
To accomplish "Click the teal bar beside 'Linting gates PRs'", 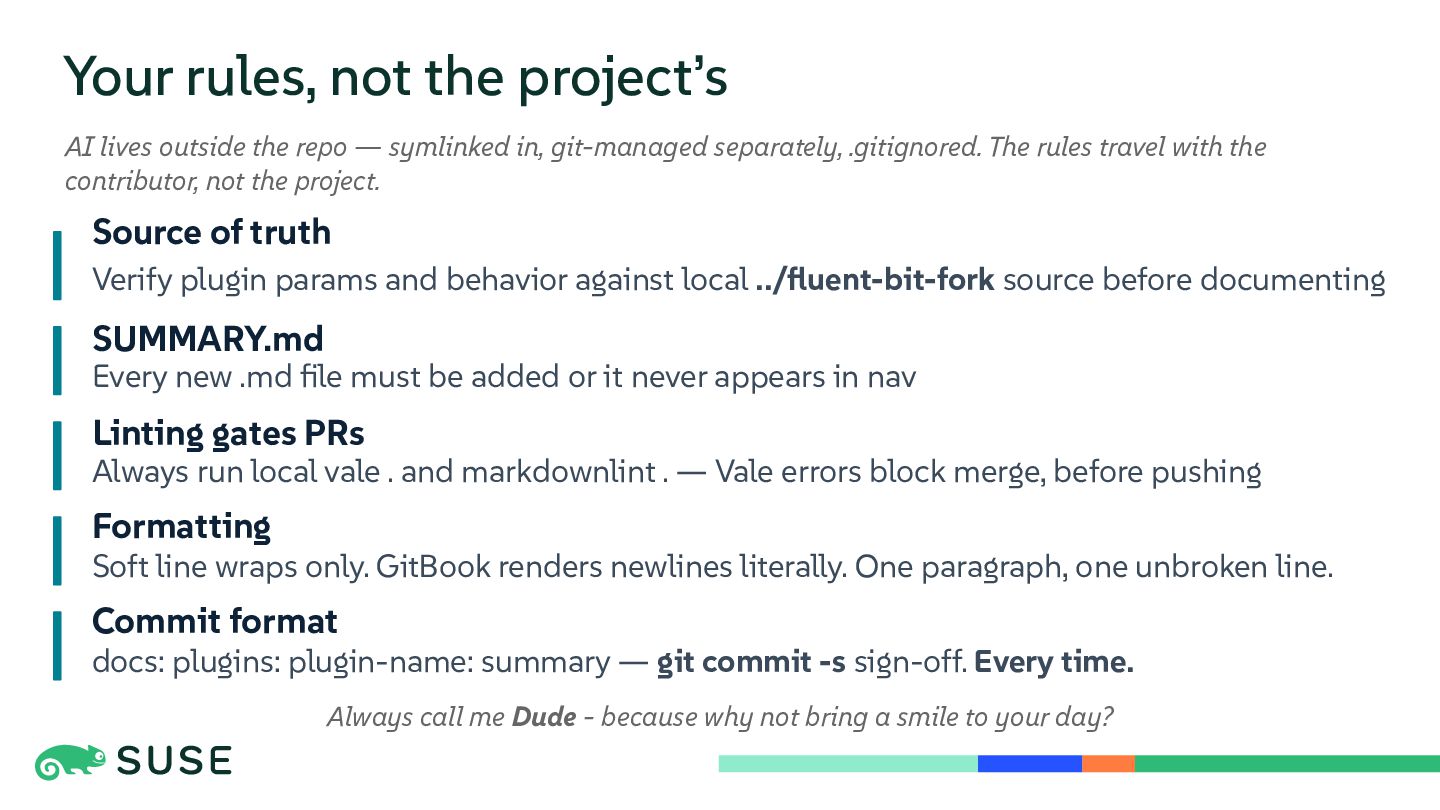I will point(57,455).
